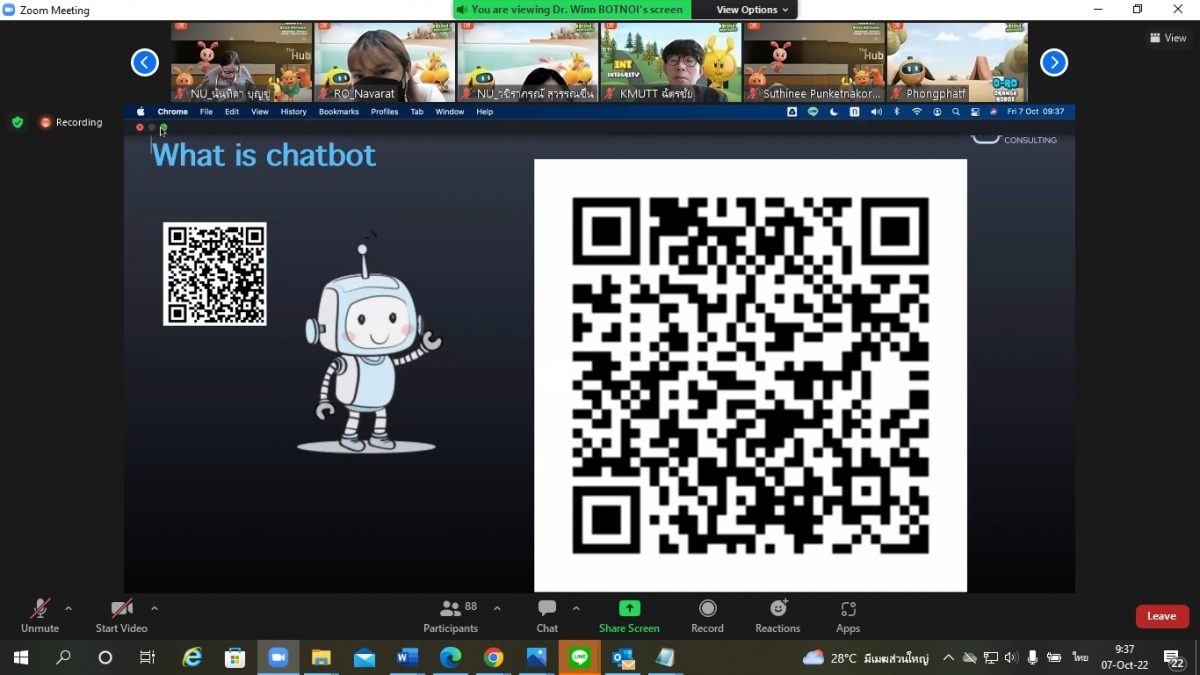The width and height of the screenshot is (1200, 675).
Task: Open the View Options dropdown
Action: click(753, 10)
